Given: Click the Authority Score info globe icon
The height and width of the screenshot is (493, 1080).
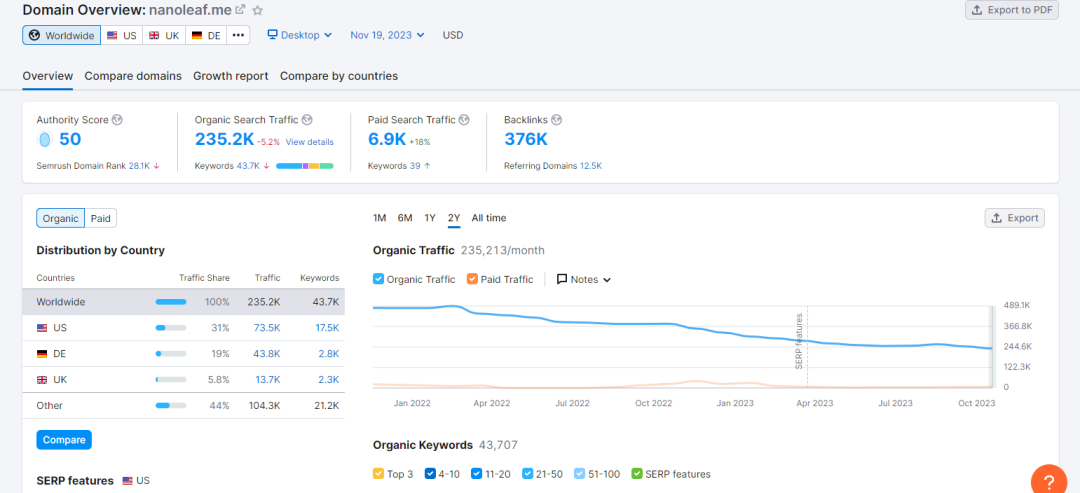Looking at the screenshot, I should tap(117, 120).
